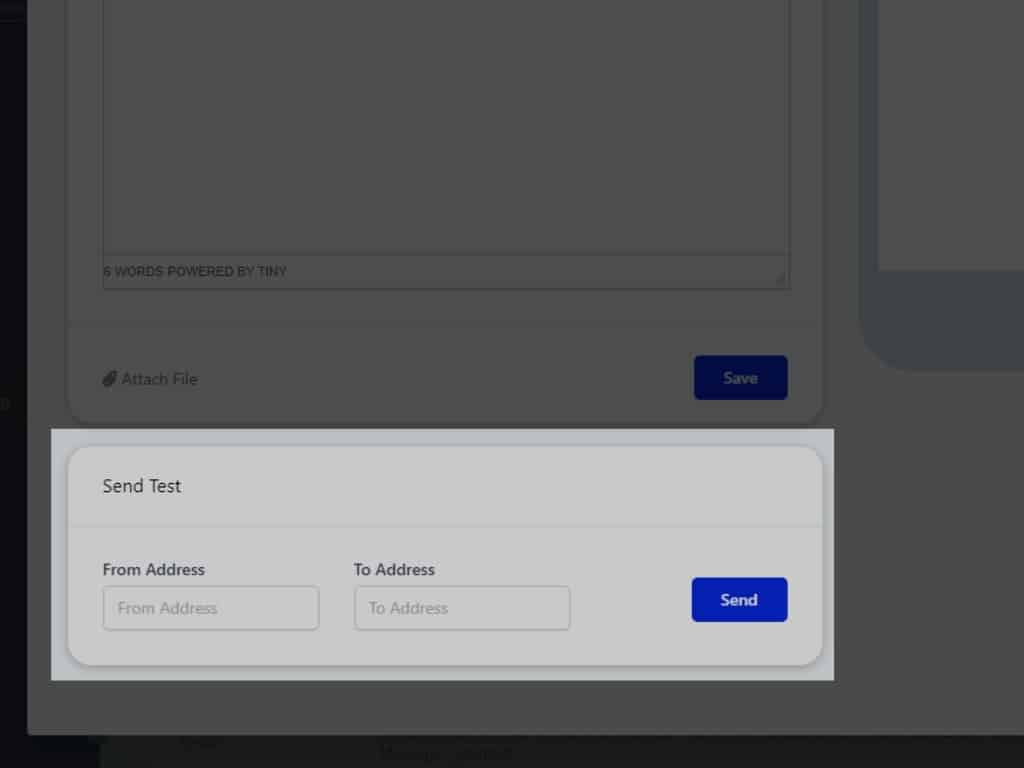Click the 6 WORDS count indicator

[x=133, y=272]
